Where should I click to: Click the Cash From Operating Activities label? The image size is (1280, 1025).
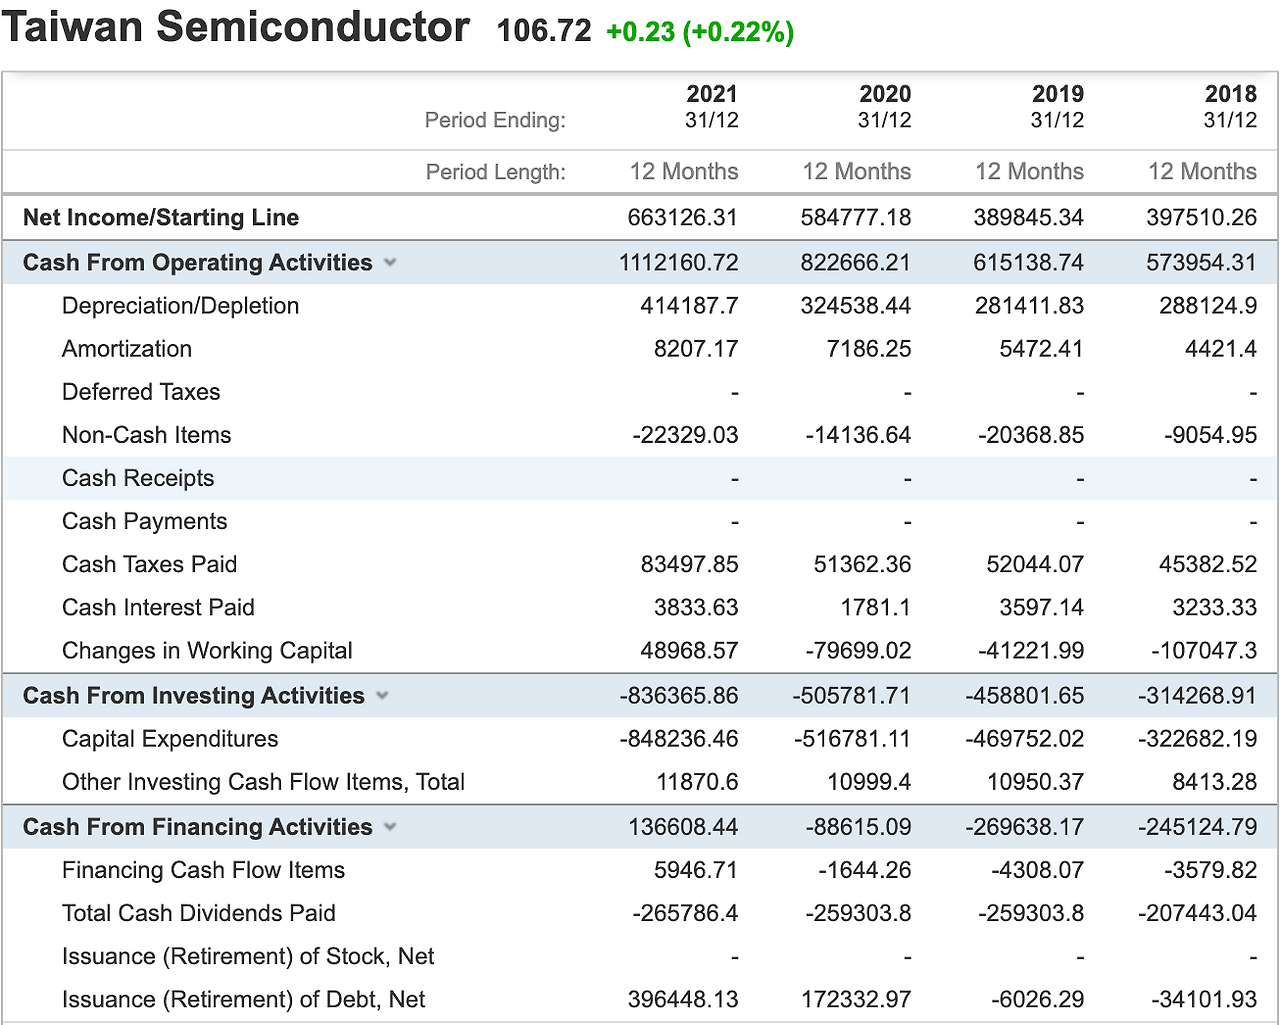point(198,263)
